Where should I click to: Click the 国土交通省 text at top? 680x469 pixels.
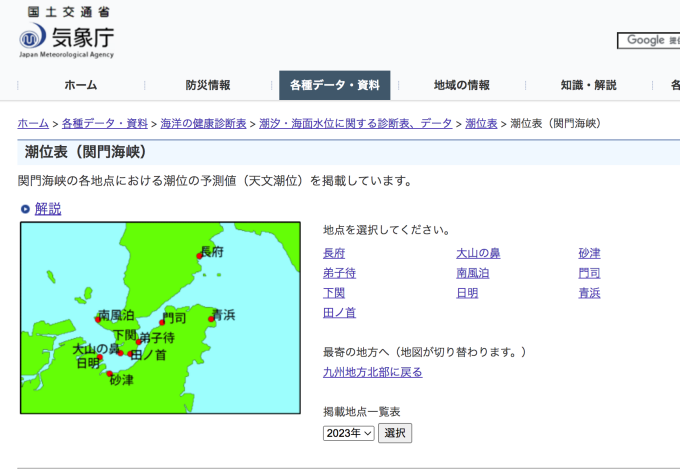[69, 12]
